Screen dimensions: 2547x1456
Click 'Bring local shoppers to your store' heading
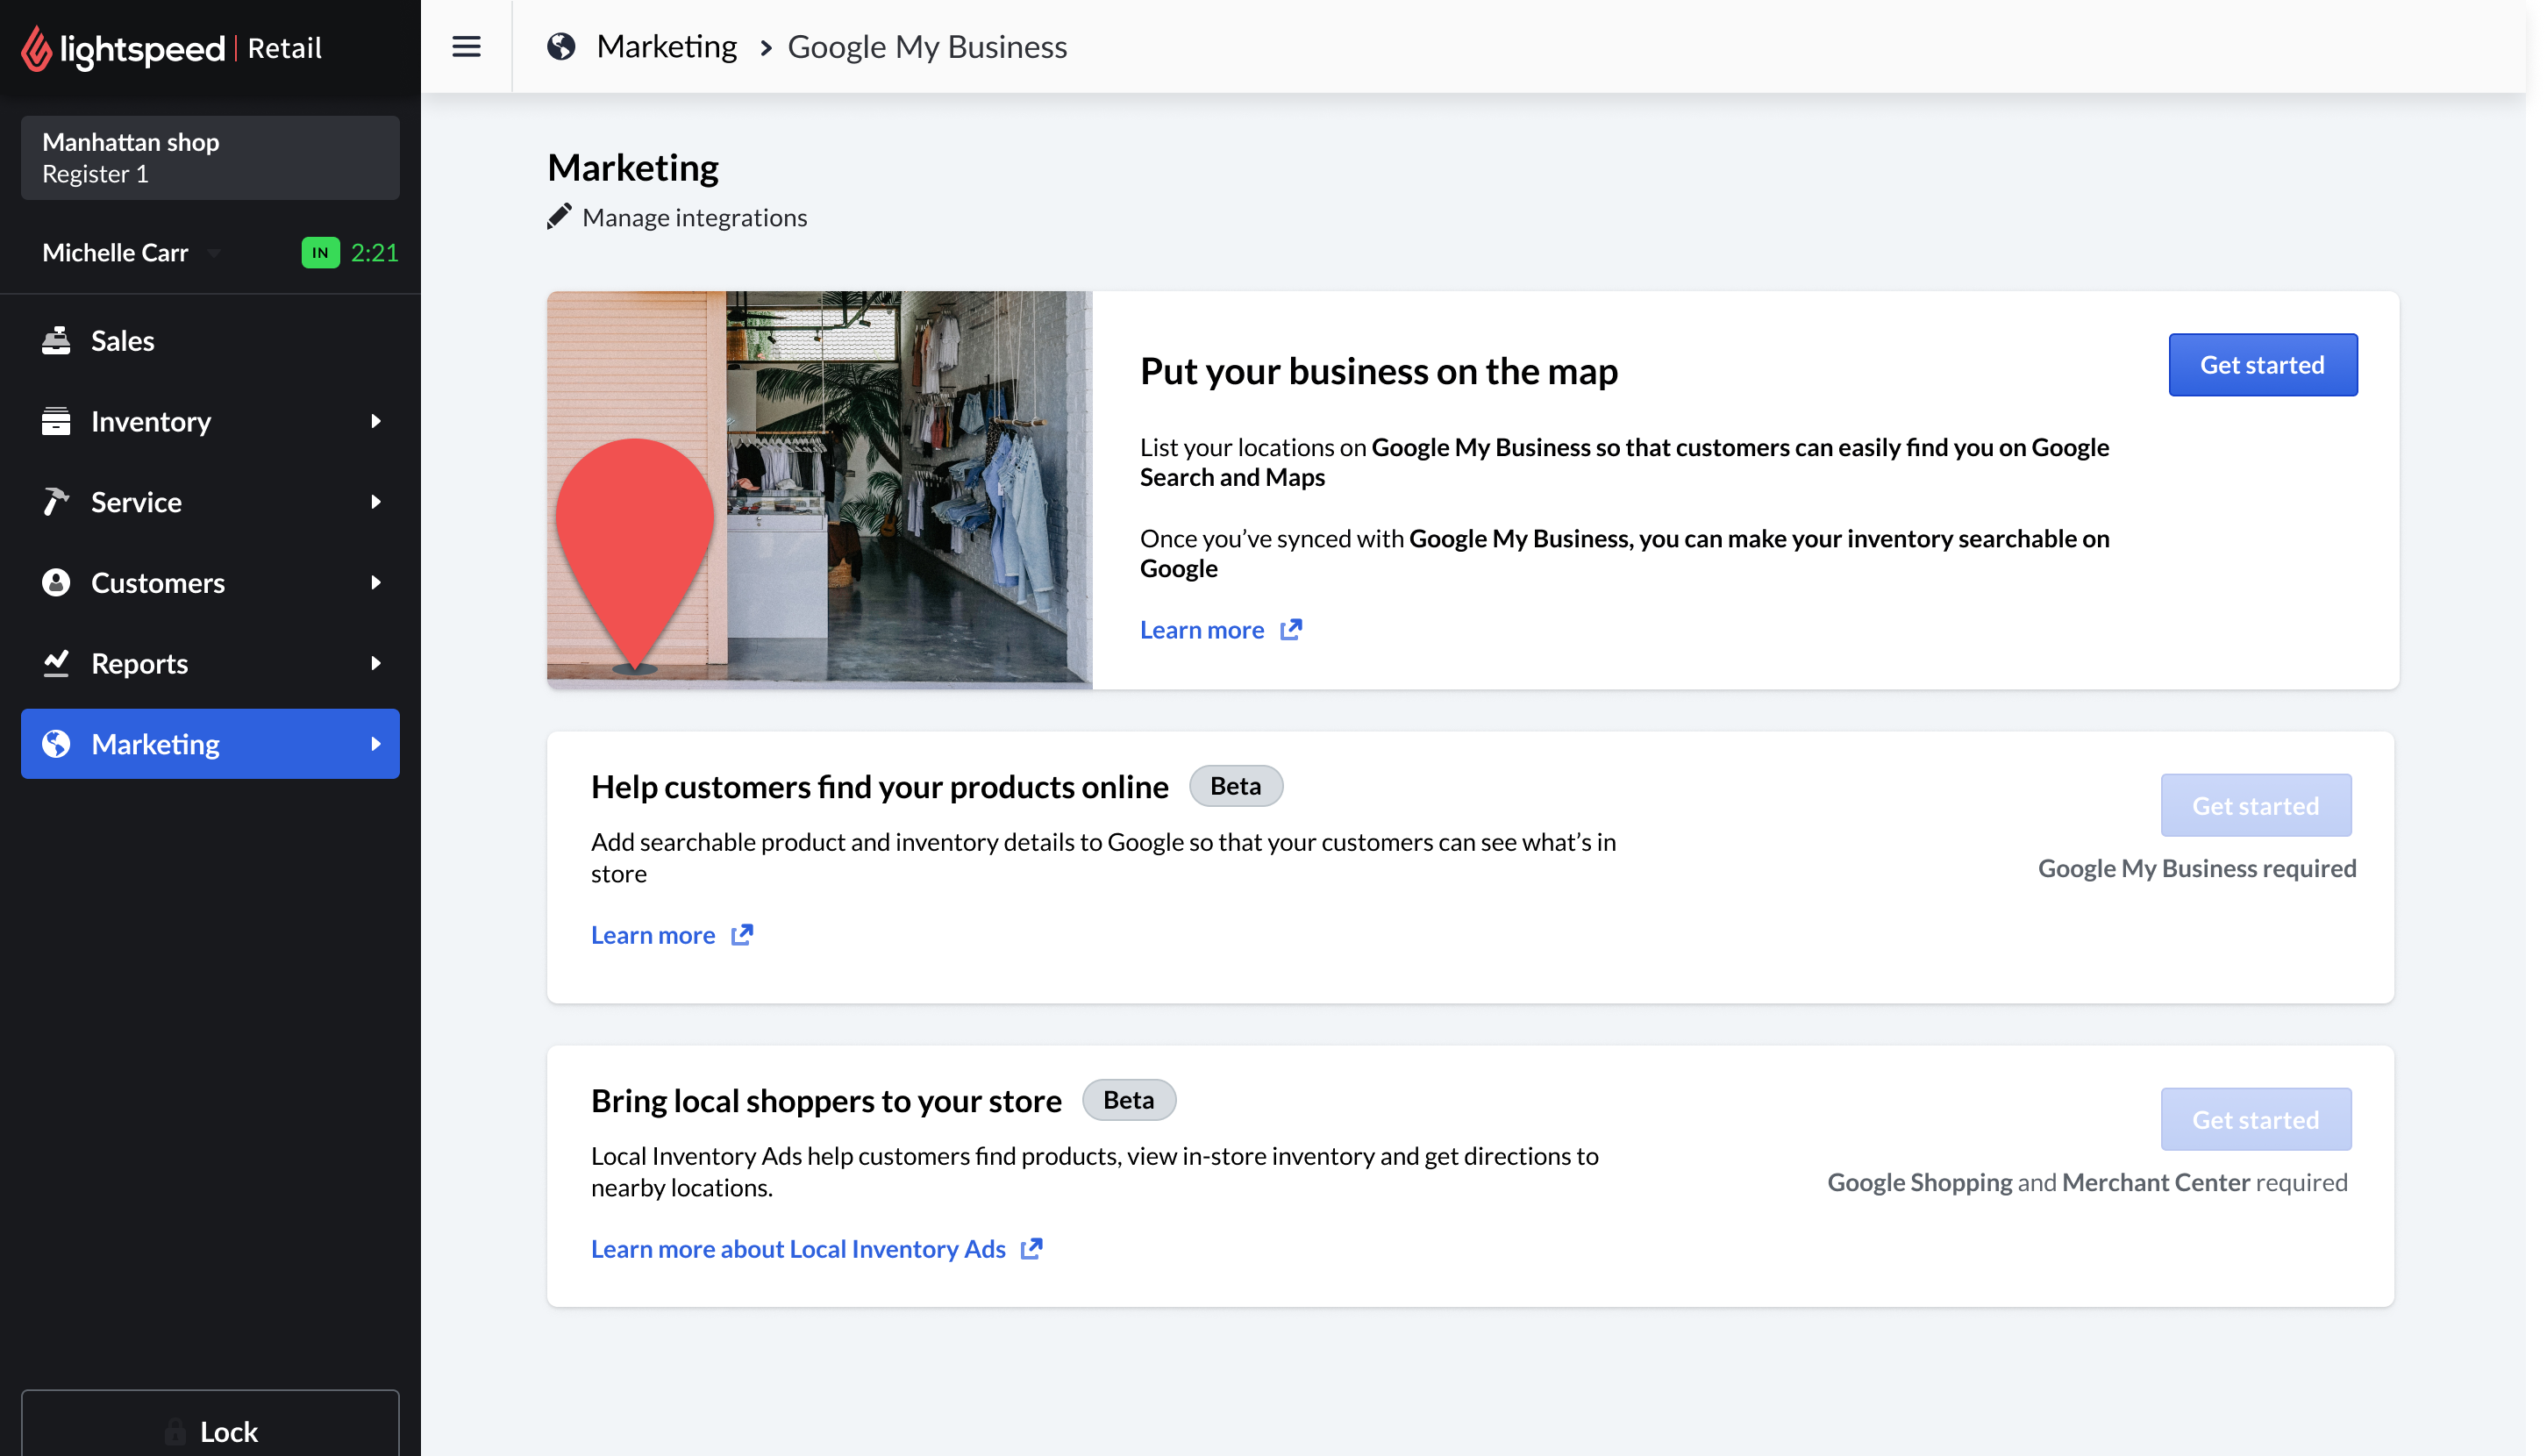[x=826, y=1100]
